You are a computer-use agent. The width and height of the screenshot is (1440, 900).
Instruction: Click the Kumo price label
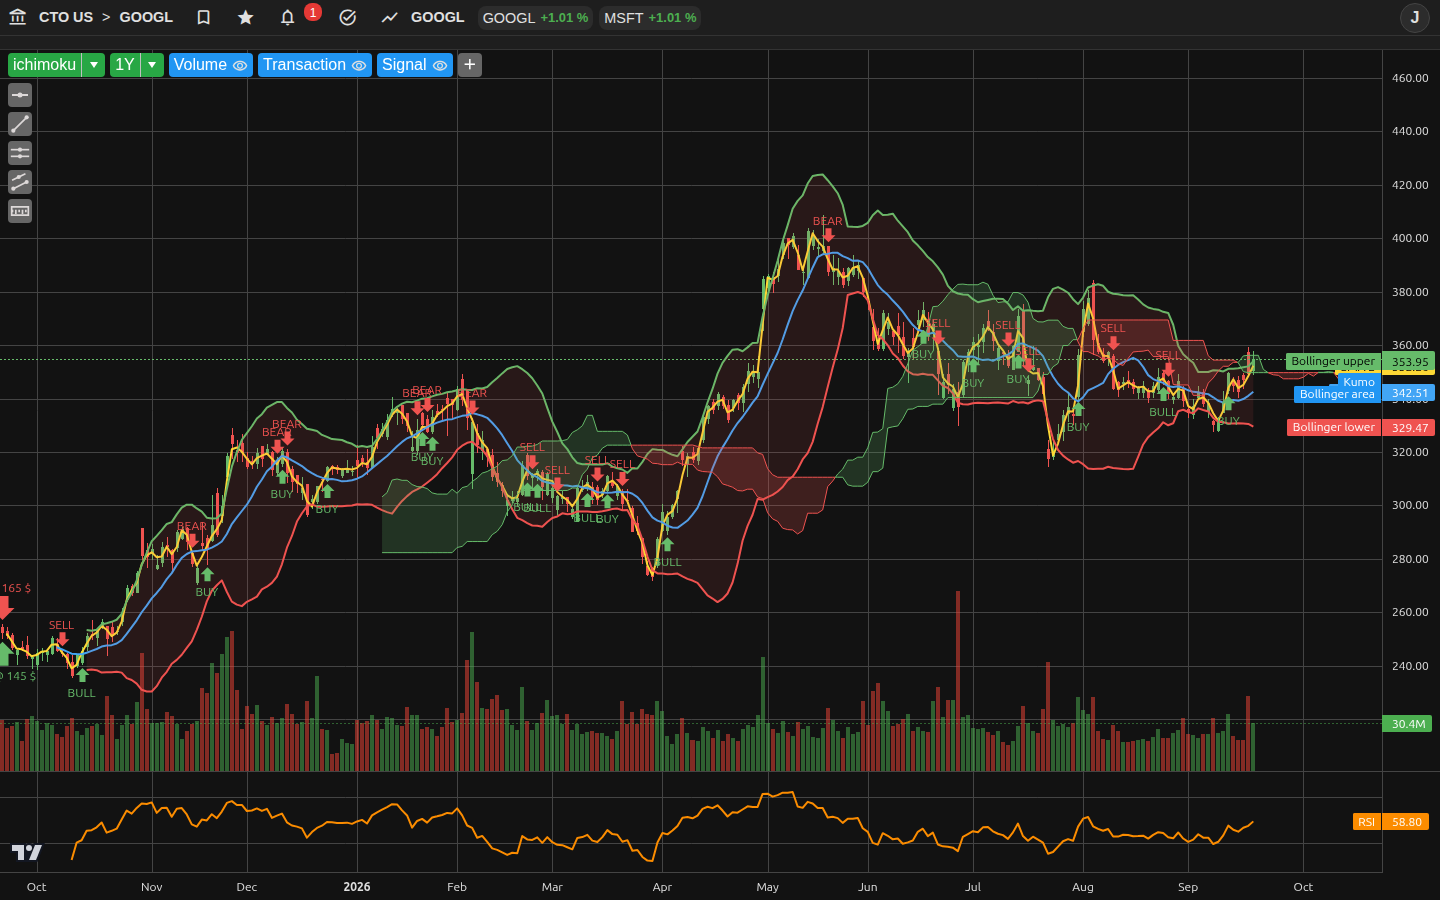1359,382
